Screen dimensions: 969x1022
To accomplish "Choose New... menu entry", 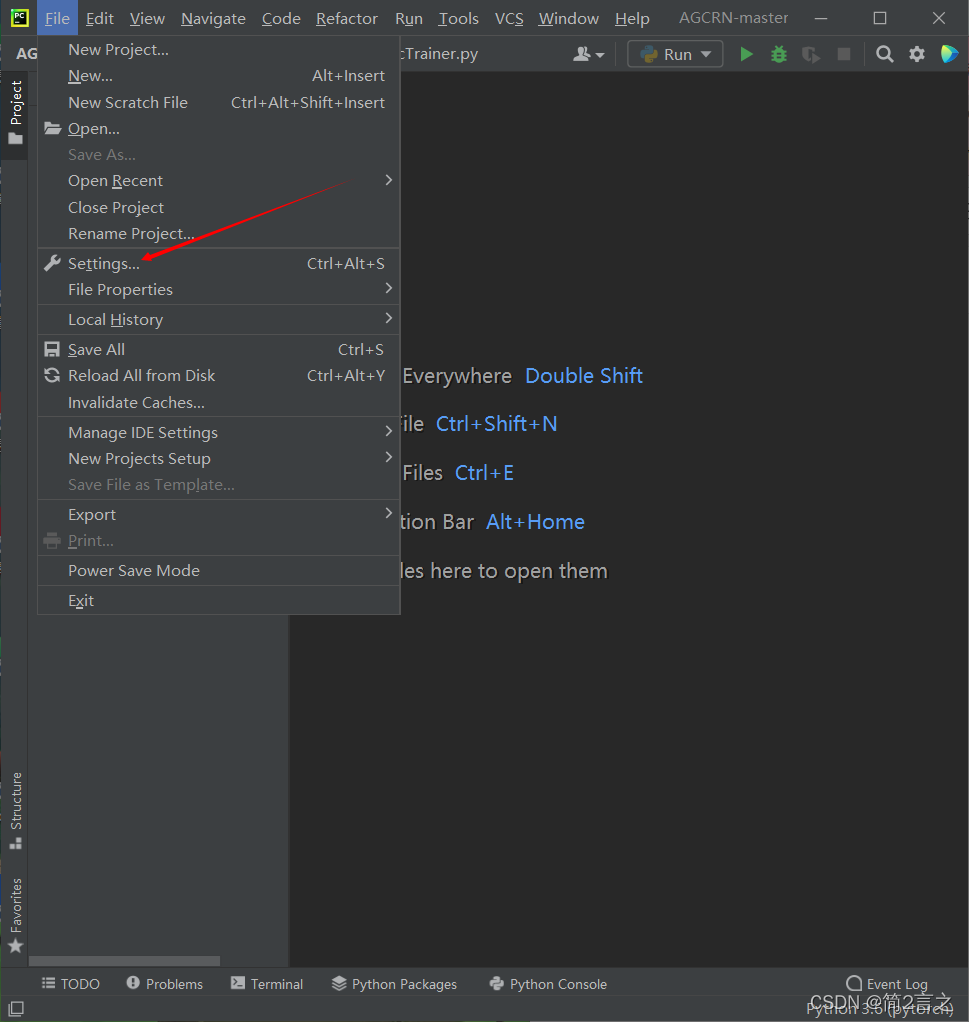I will pyautogui.click(x=218, y=76).
